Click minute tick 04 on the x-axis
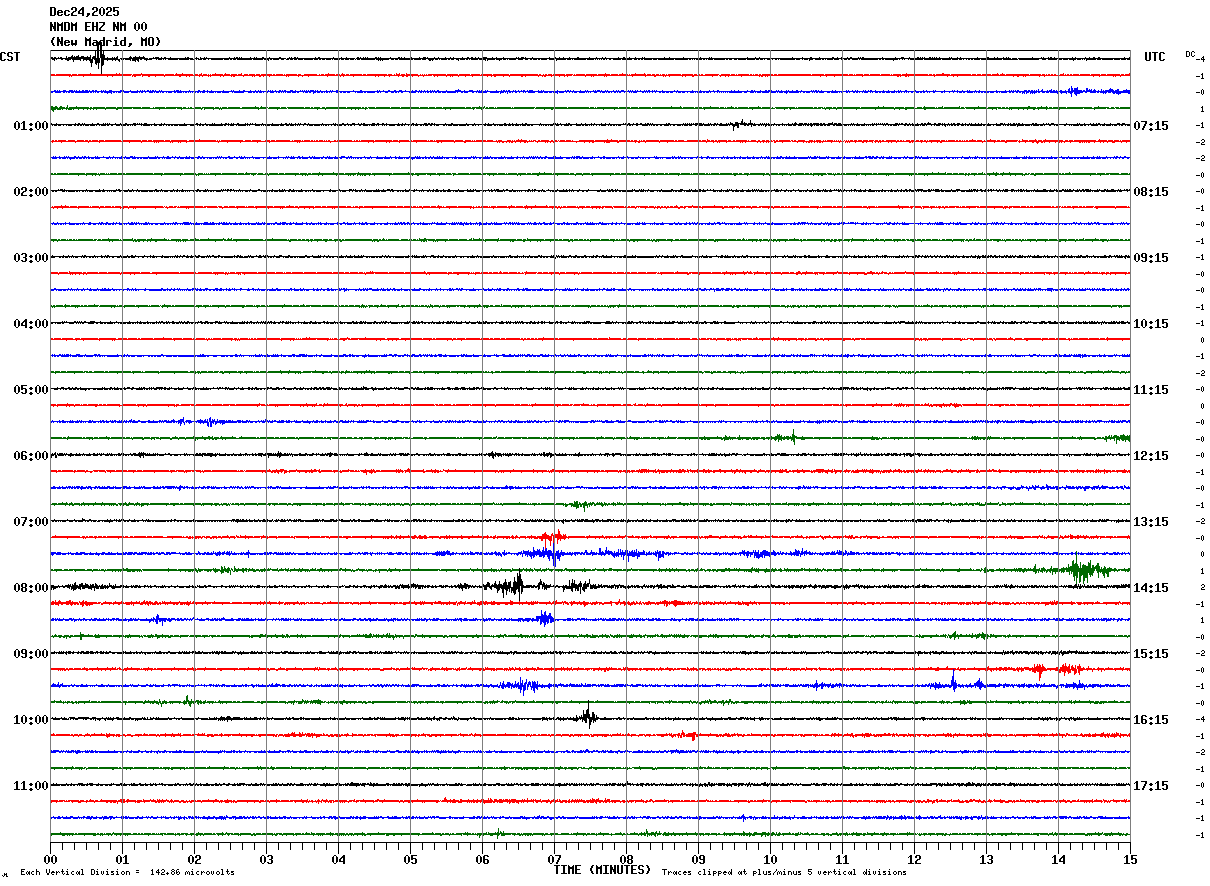Viewport: 1210px width, 886px height. click(338, 859)
